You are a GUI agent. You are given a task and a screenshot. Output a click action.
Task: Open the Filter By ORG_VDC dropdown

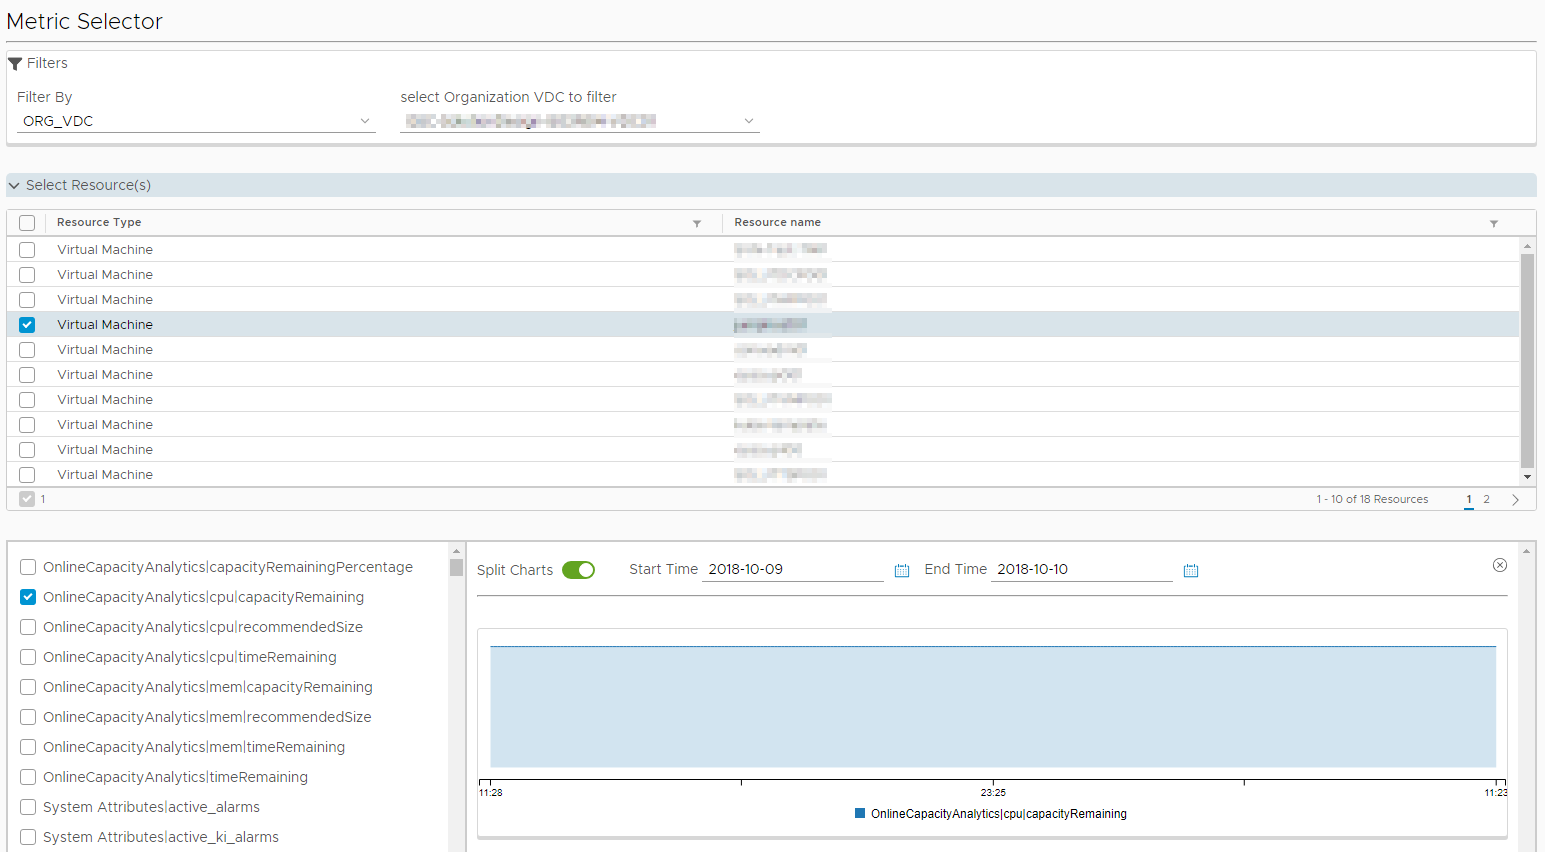pyautogui.click(x=196, y=121)
